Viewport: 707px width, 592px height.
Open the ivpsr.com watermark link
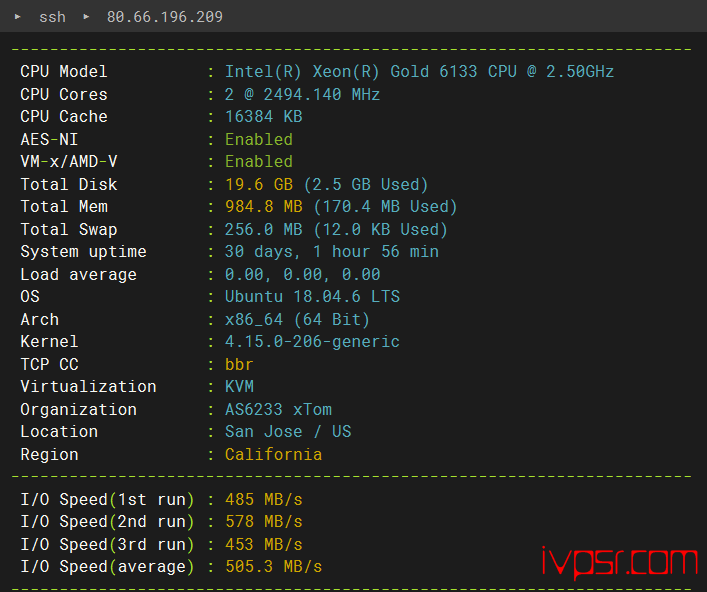[620, 562]
